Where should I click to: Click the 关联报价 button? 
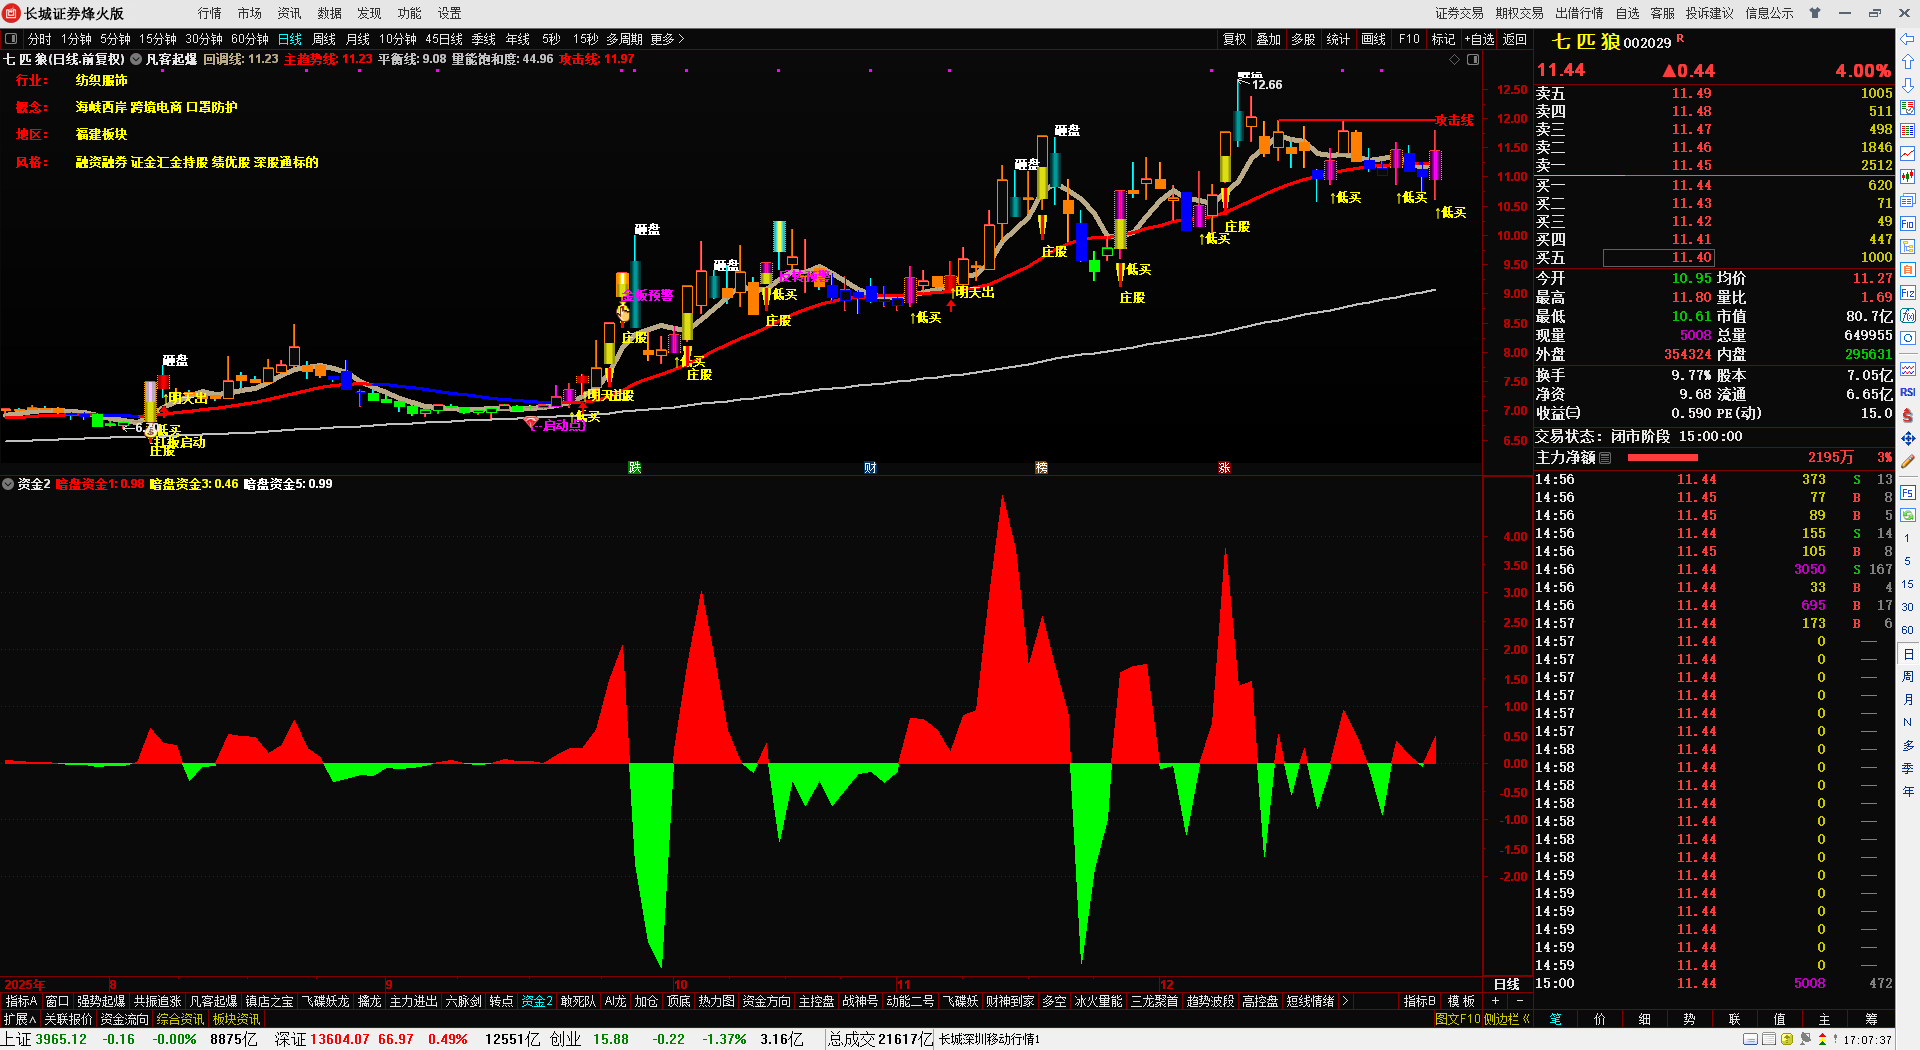click(x=68, y=1019)
